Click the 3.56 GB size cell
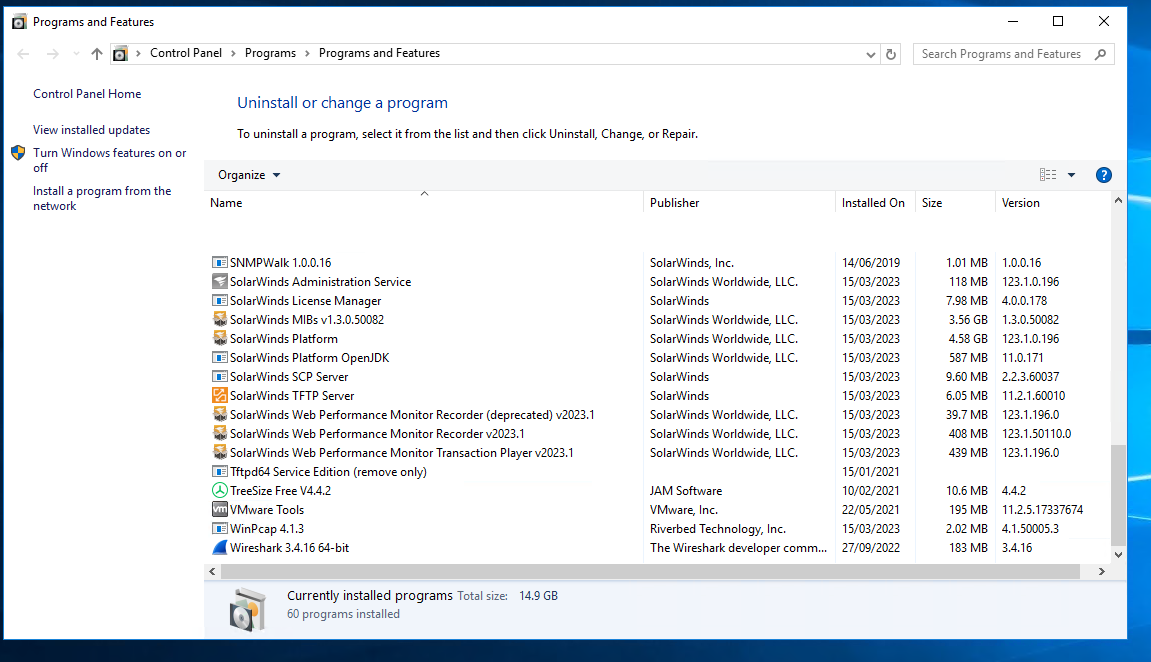The height and width of the screenshot is (662, 1151). pyautogui.click(x=968, y=320)
